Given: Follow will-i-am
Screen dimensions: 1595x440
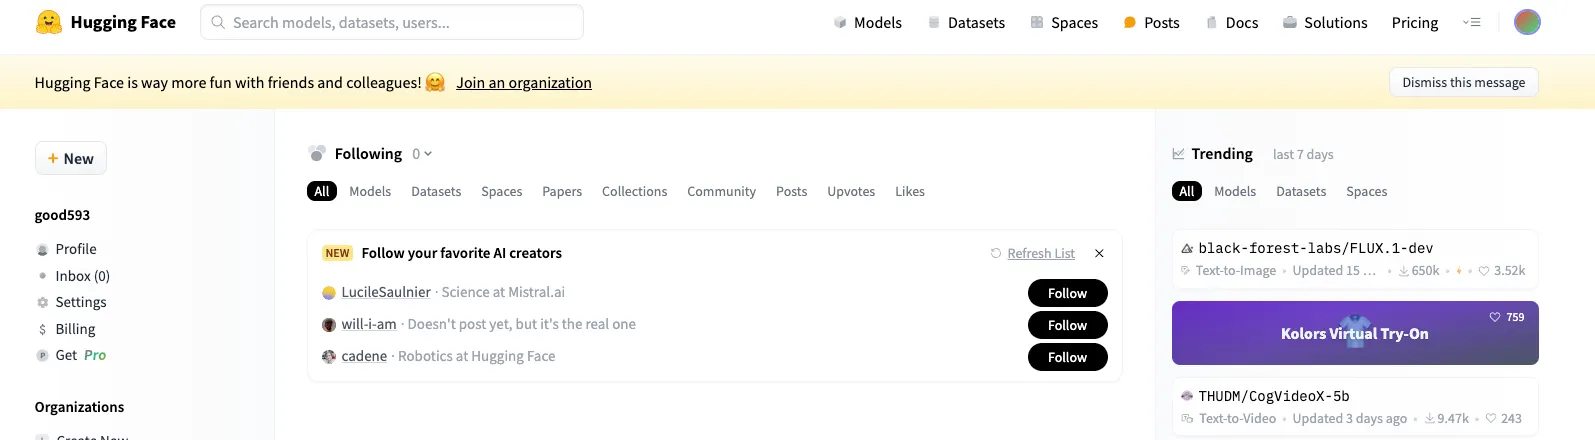Looking at the screenshot, I should [1067, 325].
